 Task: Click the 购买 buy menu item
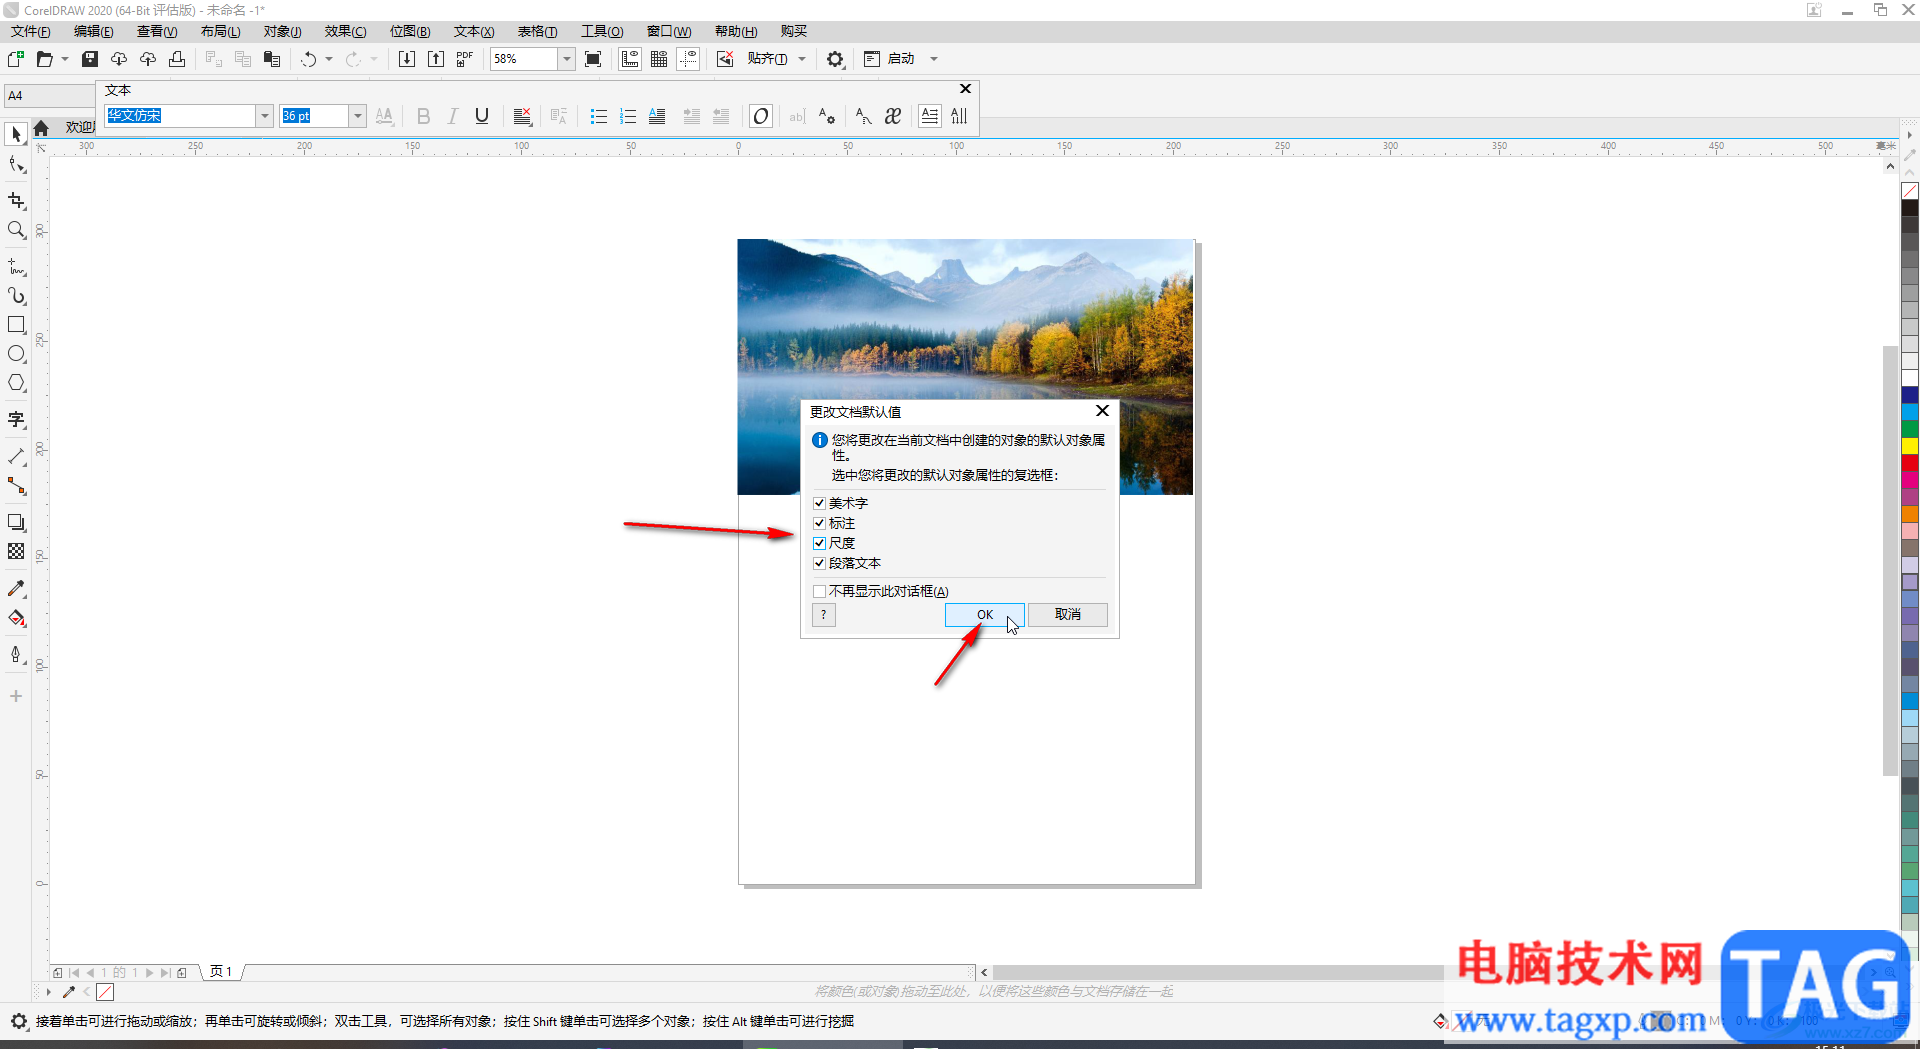[x=794, y=32]
